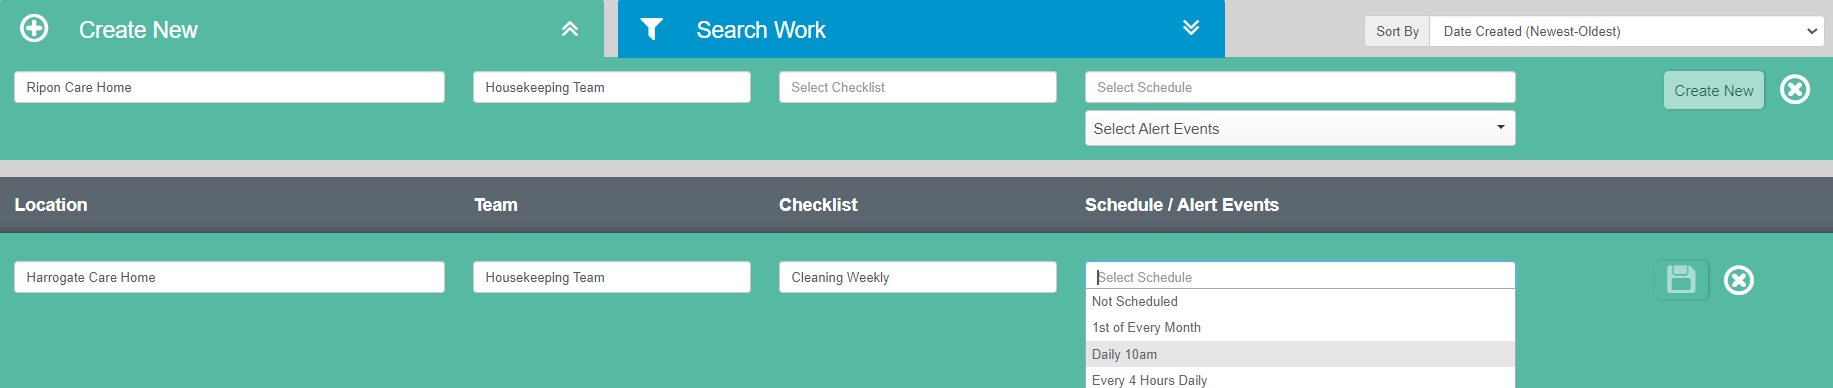
Task: Remove the Harrogate row with the circle X icon
Action: click(1739, 280)
